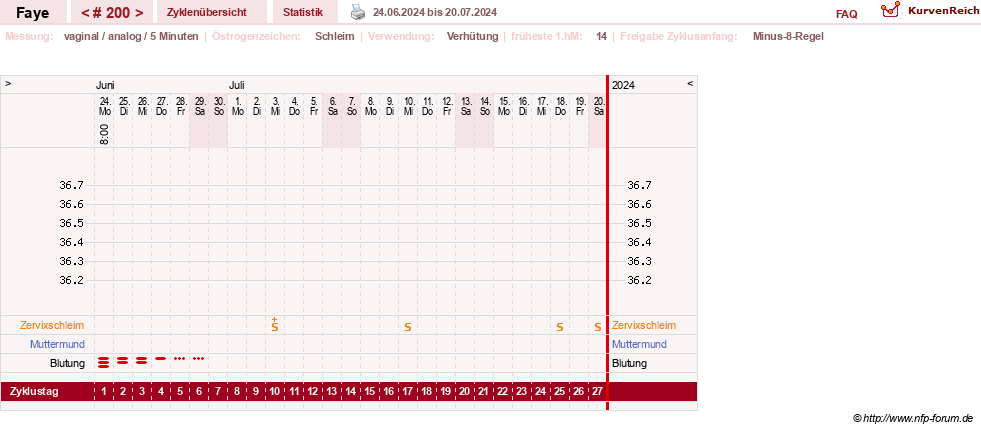Open the Statistik tab

pos(303,12)
